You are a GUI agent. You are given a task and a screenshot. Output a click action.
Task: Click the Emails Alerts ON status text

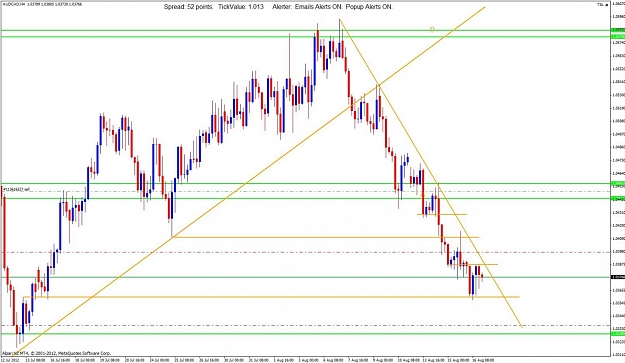point(318,7)
